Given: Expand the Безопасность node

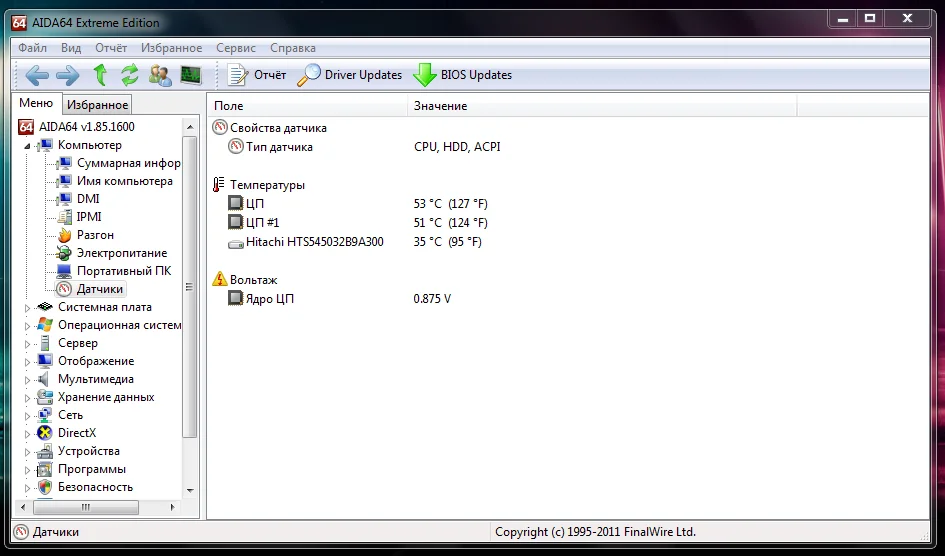Looking at the screenshot, I should click(x=27, y=488).
